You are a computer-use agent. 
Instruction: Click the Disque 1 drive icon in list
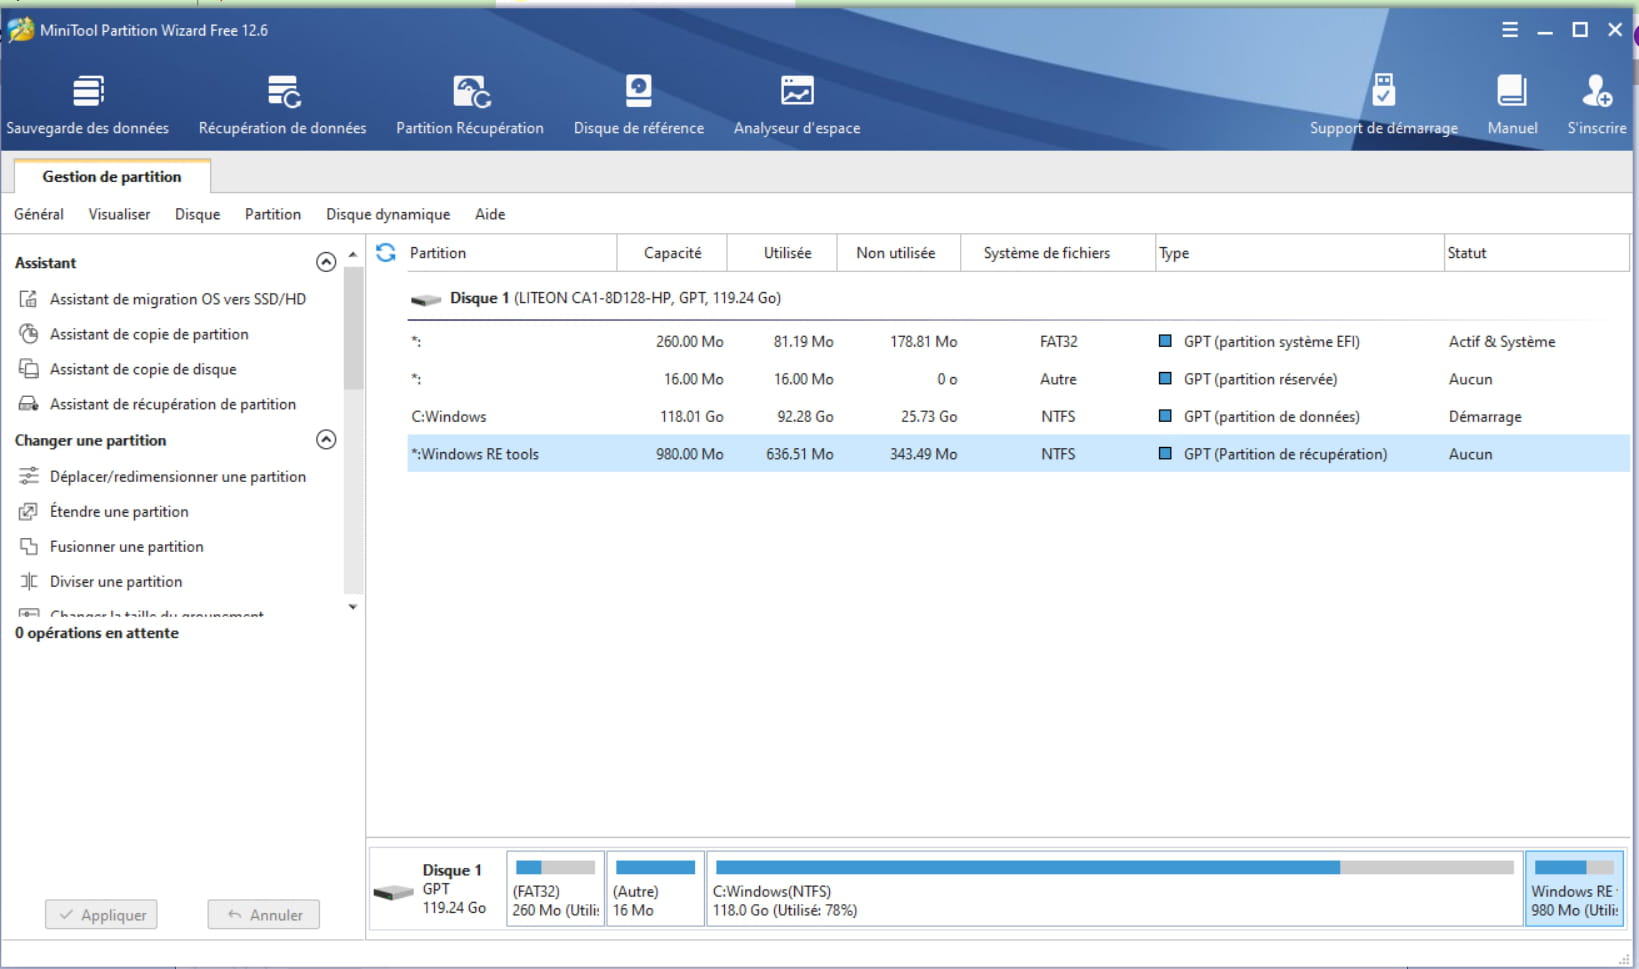[426, 299]
